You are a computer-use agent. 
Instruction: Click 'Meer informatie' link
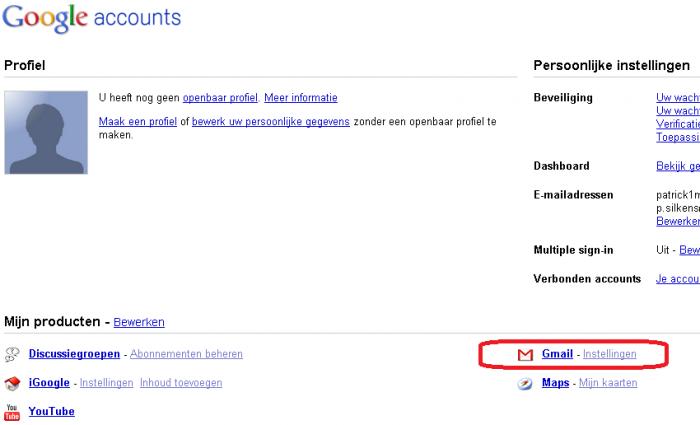coord(300,98)
